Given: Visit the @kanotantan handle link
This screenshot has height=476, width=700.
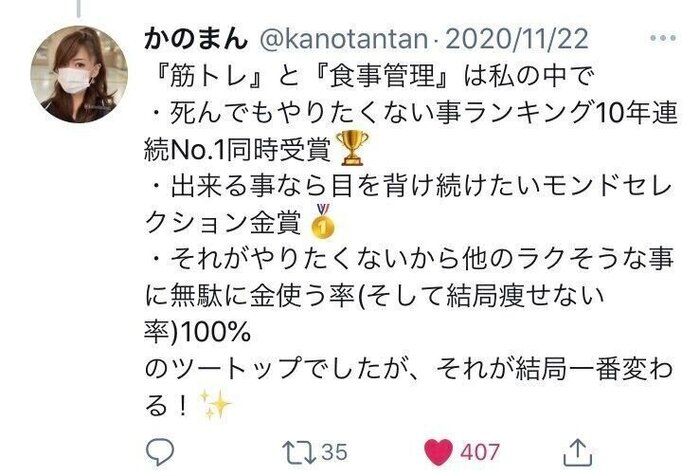Looking at the screenshot, I should [x=343, y=39].
